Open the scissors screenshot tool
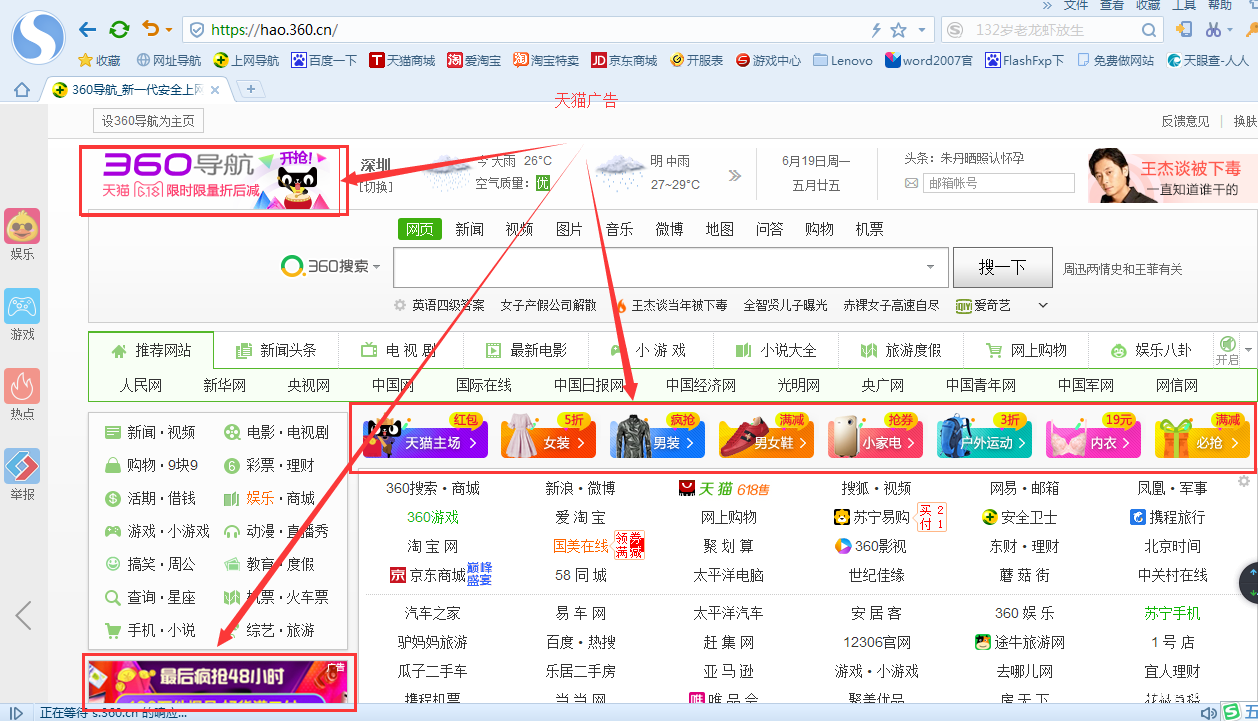The height and width of the screenshot is (721, 1258). pos(1214,29)
